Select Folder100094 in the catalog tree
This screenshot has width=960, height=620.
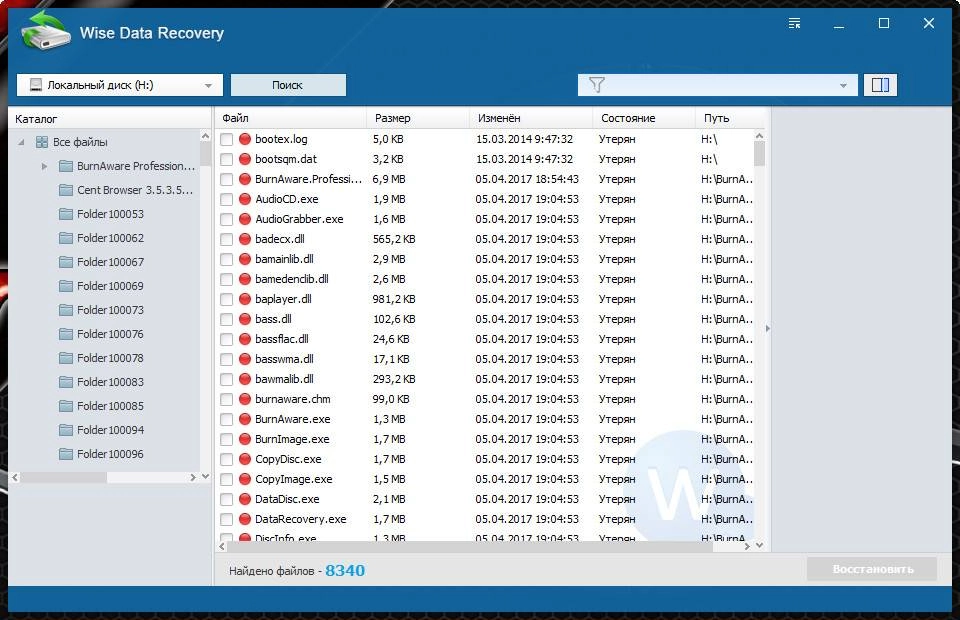[x=110, y=430]
